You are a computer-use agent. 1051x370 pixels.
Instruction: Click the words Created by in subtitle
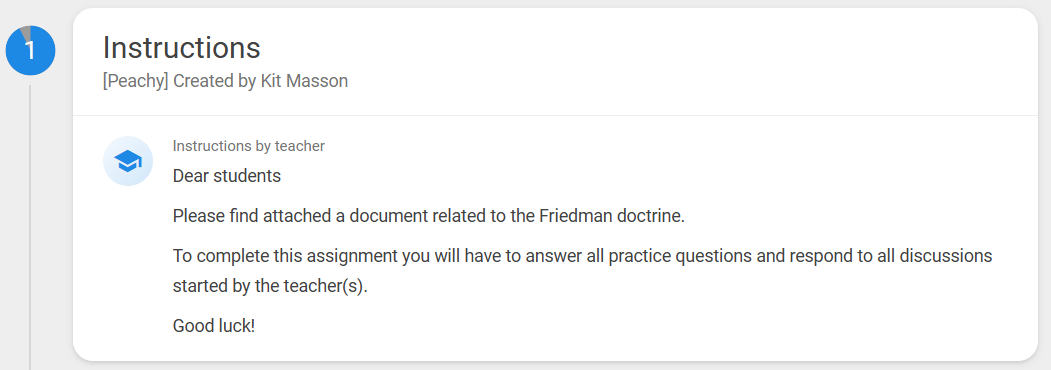214,82
